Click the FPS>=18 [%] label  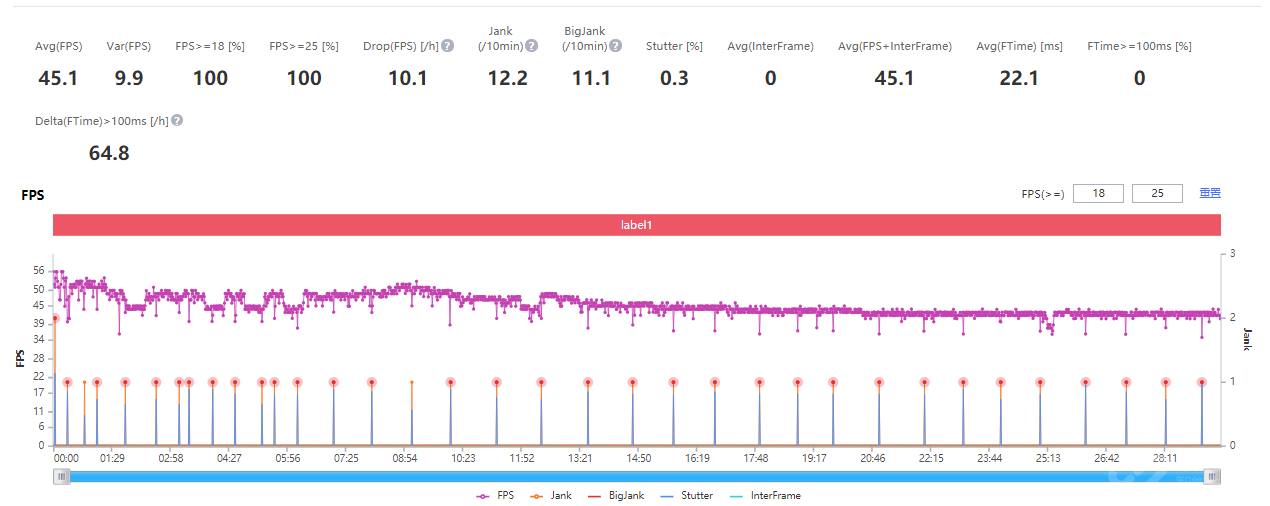pos(210,46)
